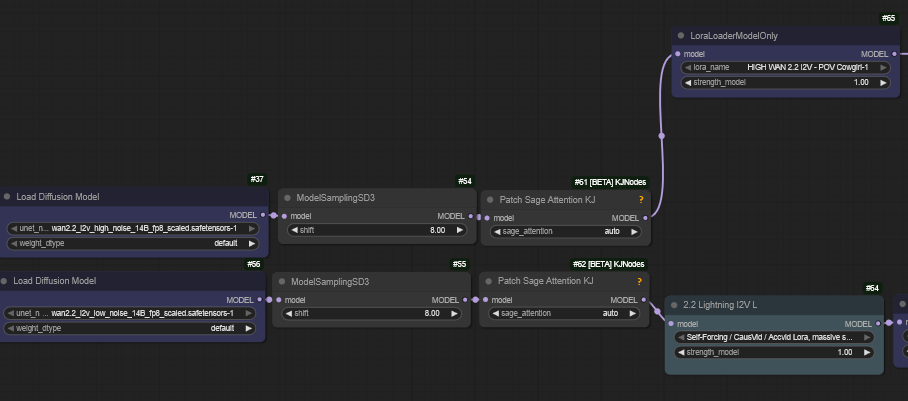
Task: Collapse the high_noise Load Diffusion Model node
Action: (x=6, y=197)
